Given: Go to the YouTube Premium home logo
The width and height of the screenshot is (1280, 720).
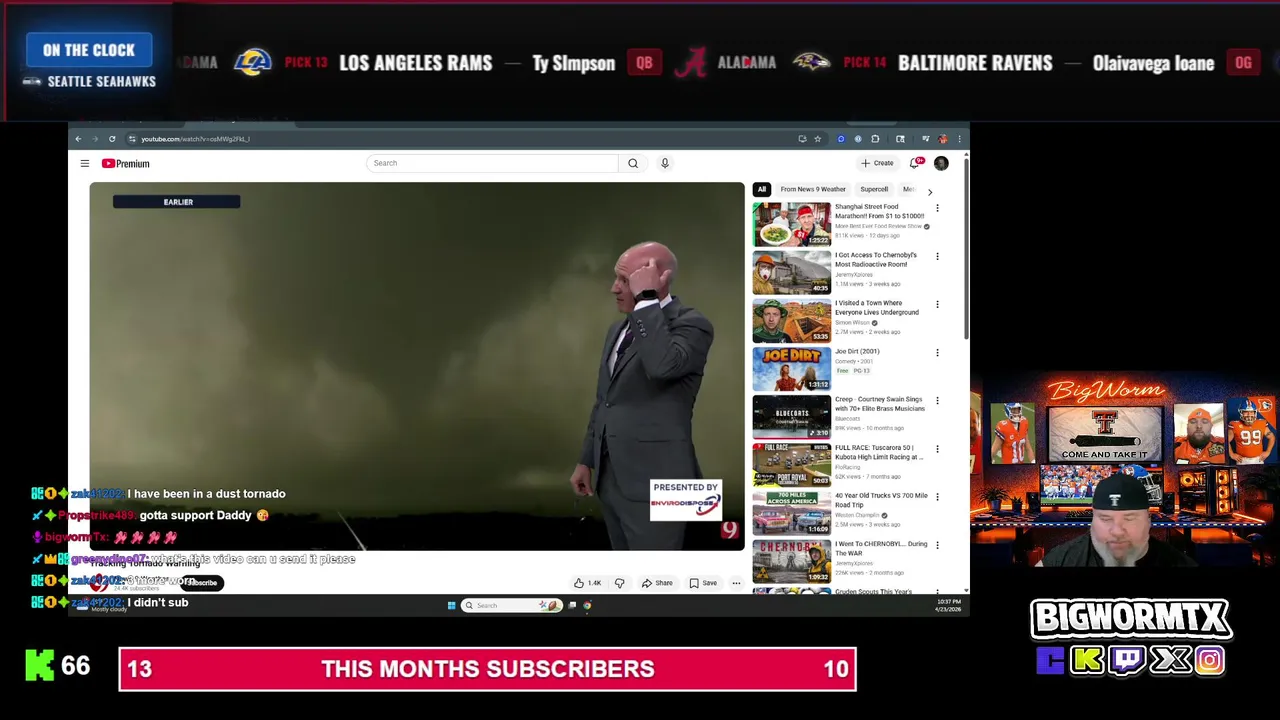Looking at the screenshot, I should tap(125, 164).
